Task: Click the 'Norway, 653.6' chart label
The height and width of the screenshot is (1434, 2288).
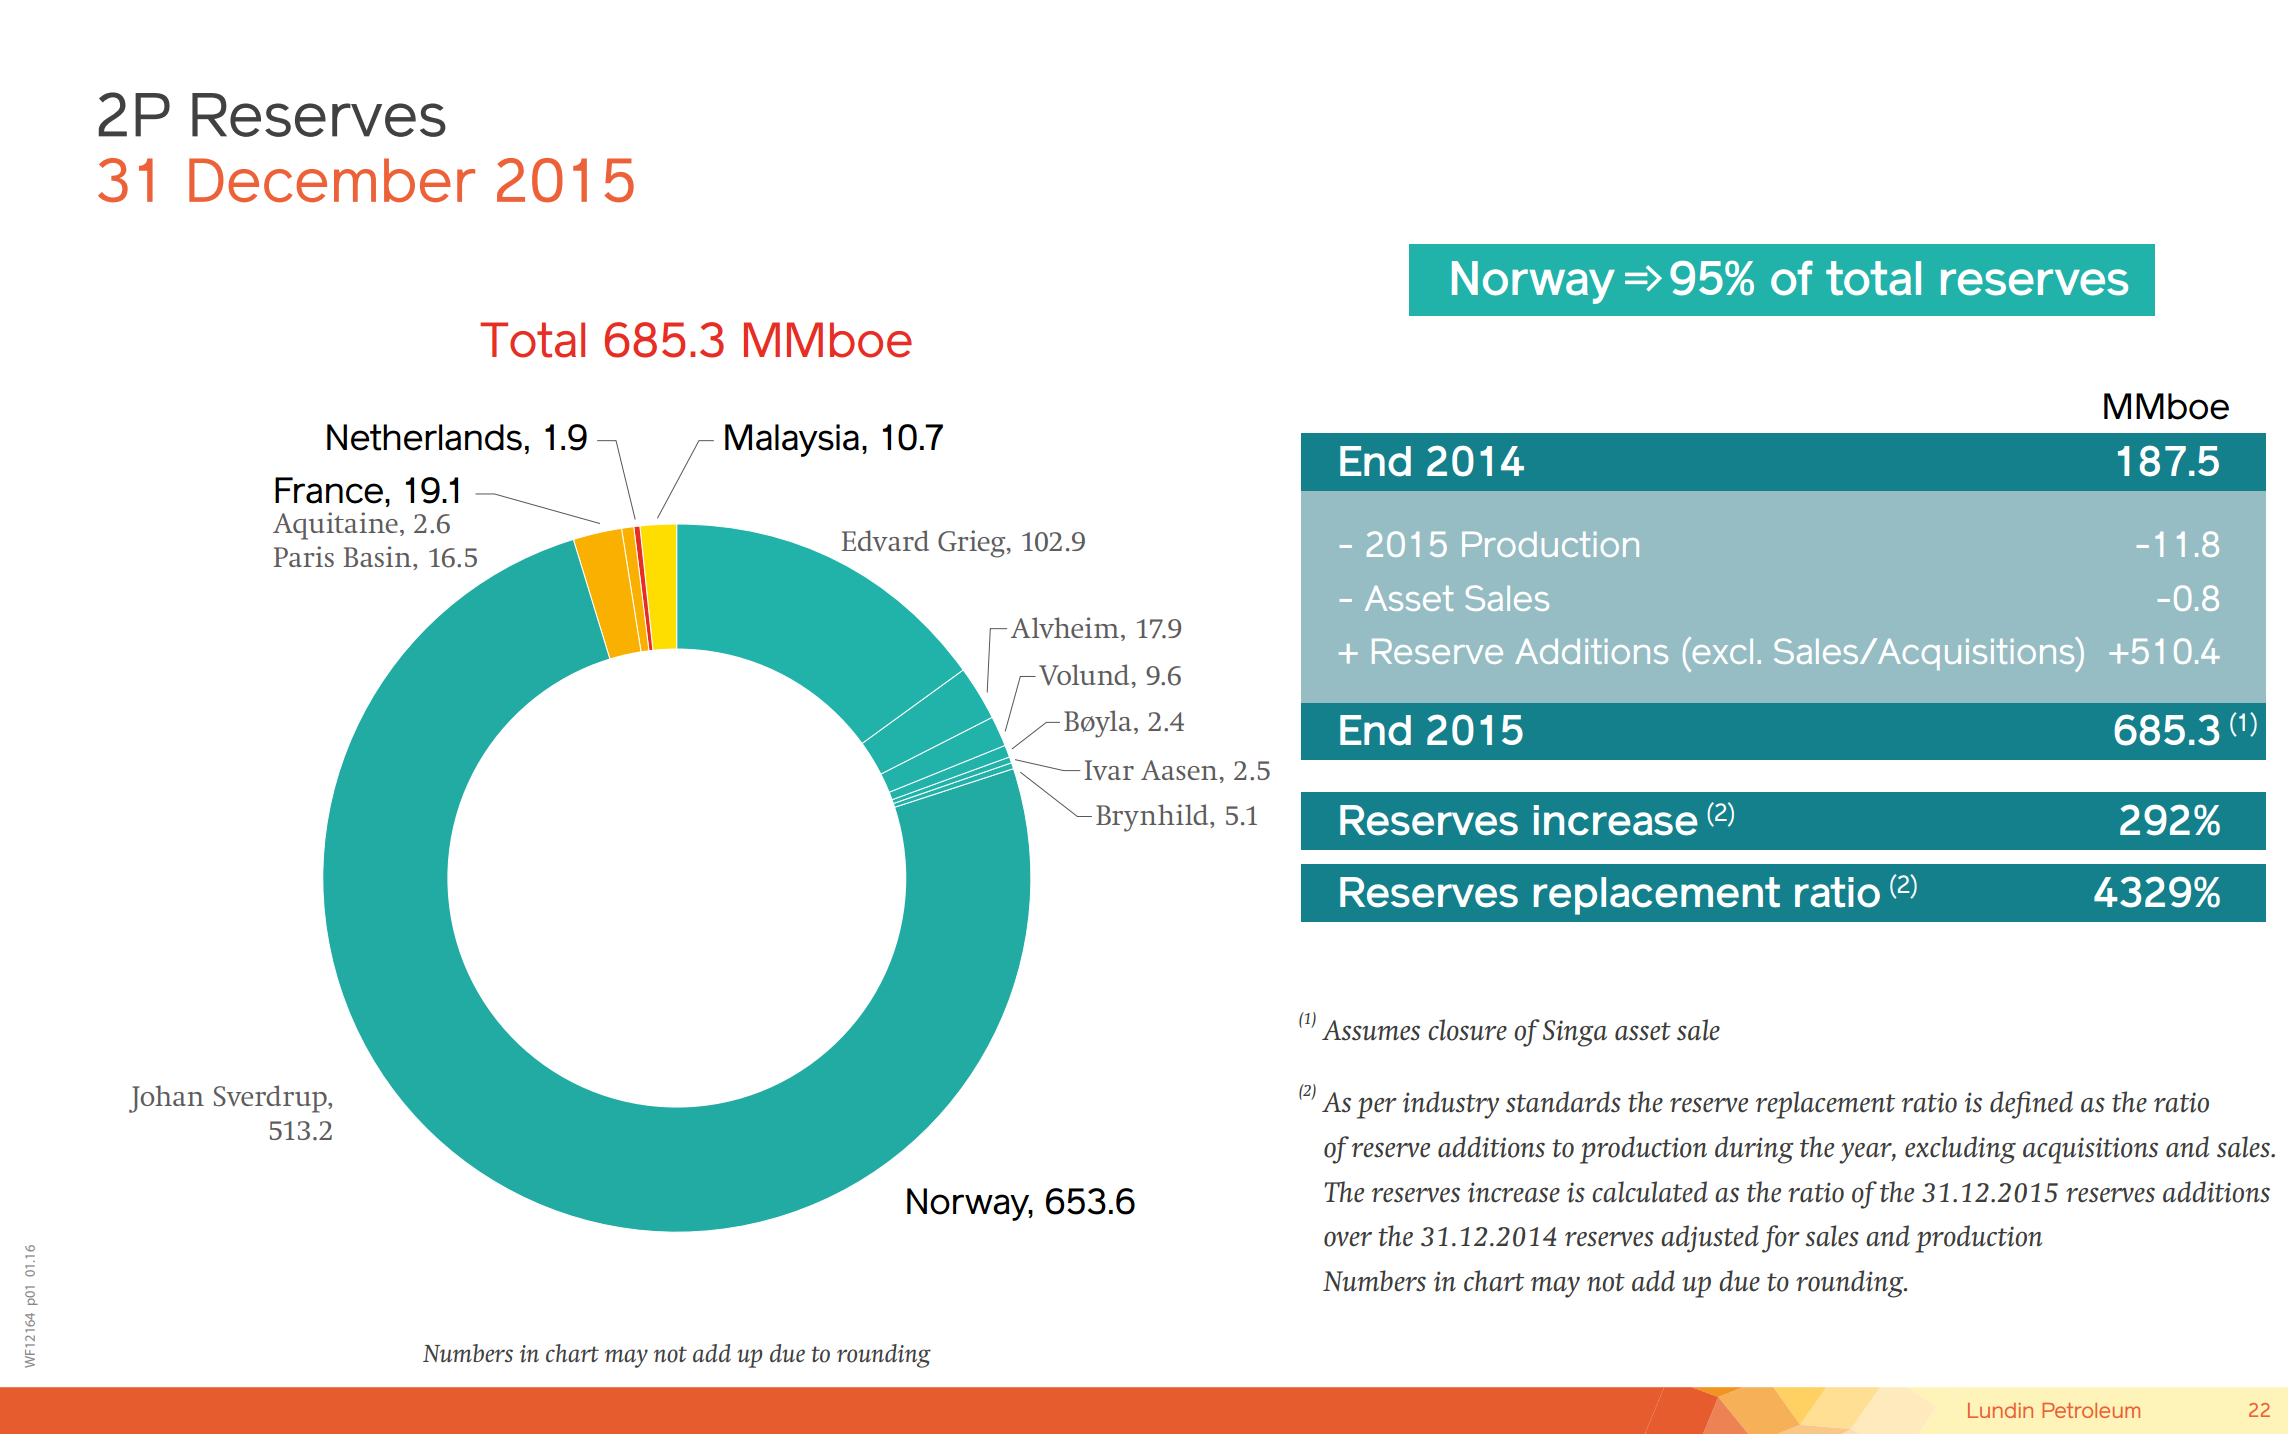Action: pyautogui.click(x=1020, y=1202)
